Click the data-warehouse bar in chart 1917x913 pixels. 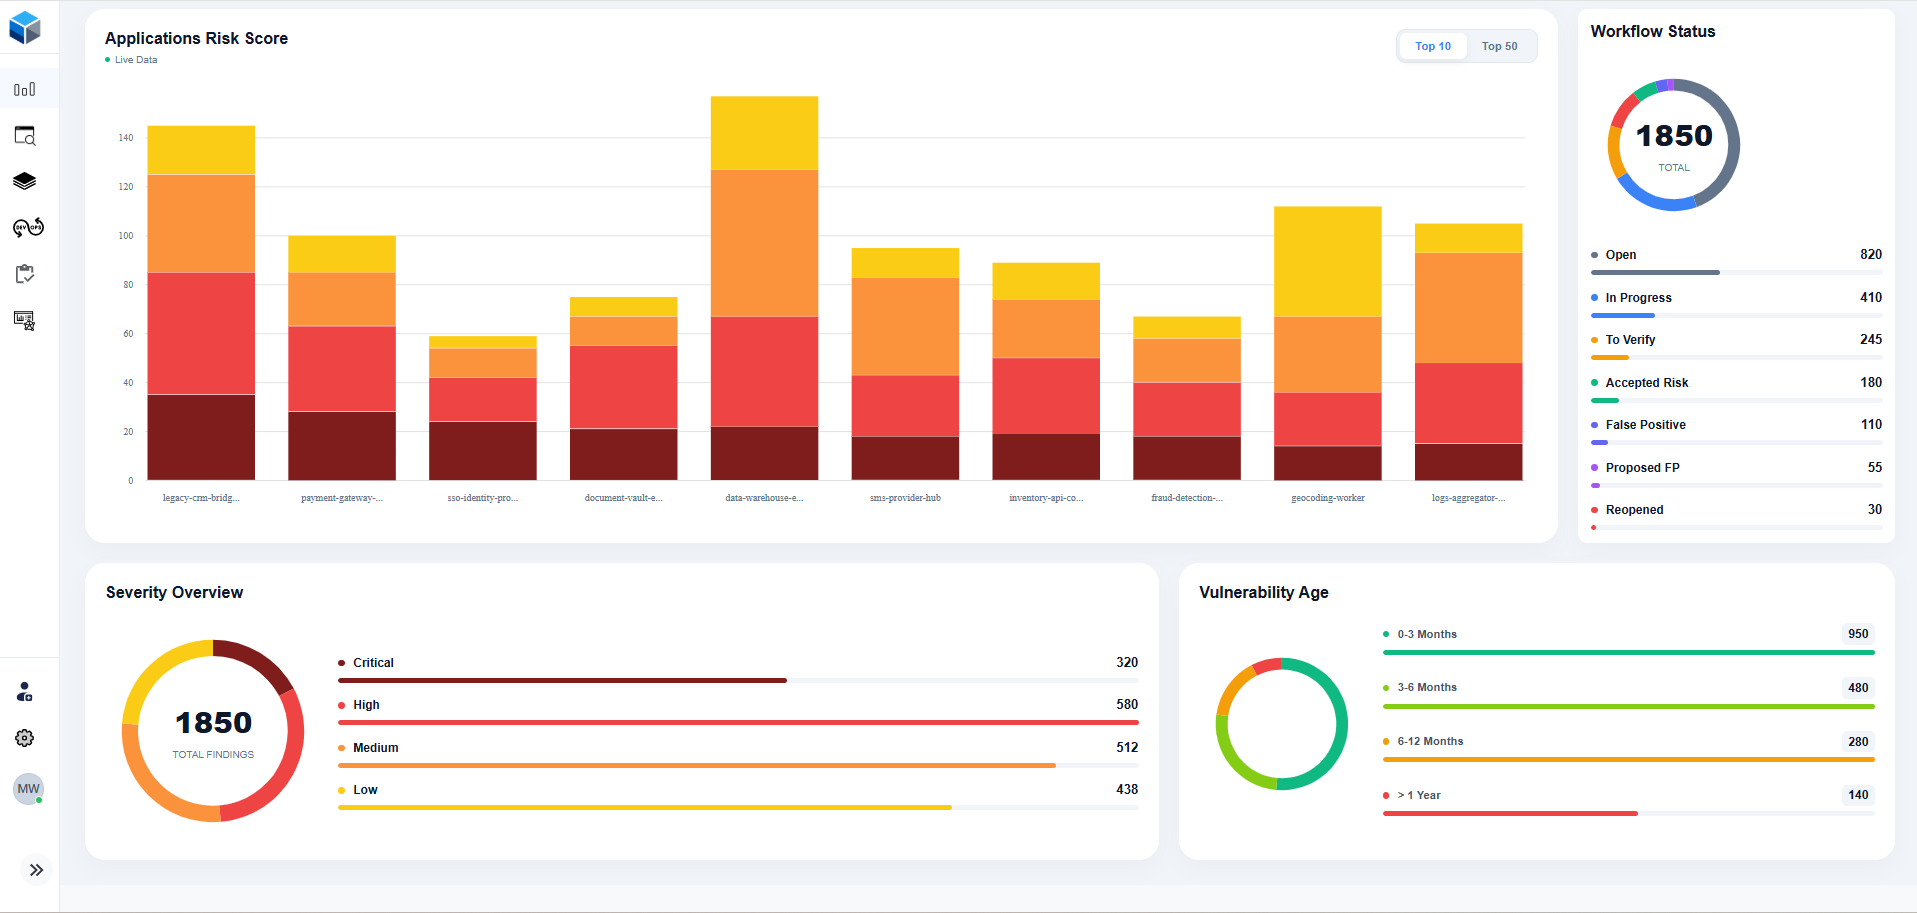[x=764, y=288]
